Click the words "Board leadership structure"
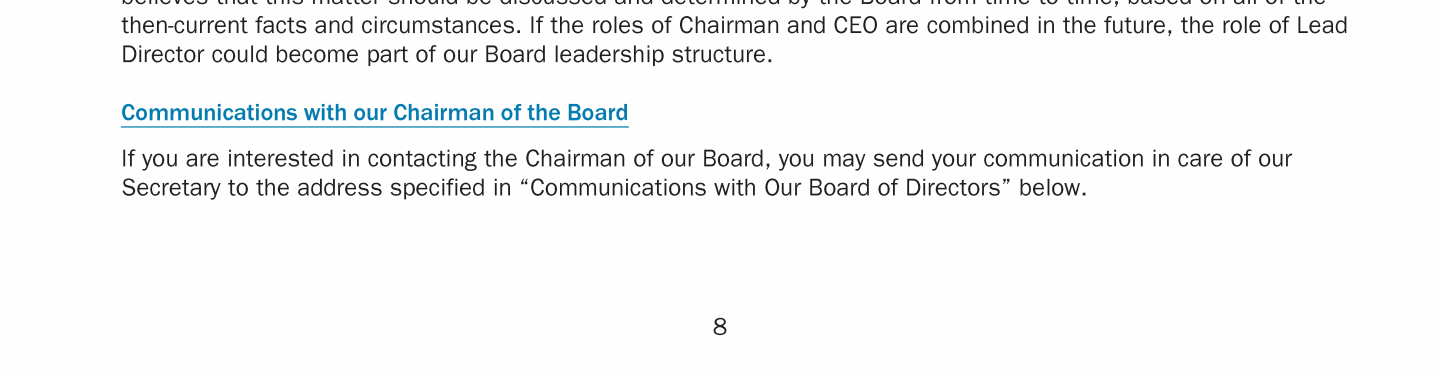1440x376 pixels. click(627, 55)
